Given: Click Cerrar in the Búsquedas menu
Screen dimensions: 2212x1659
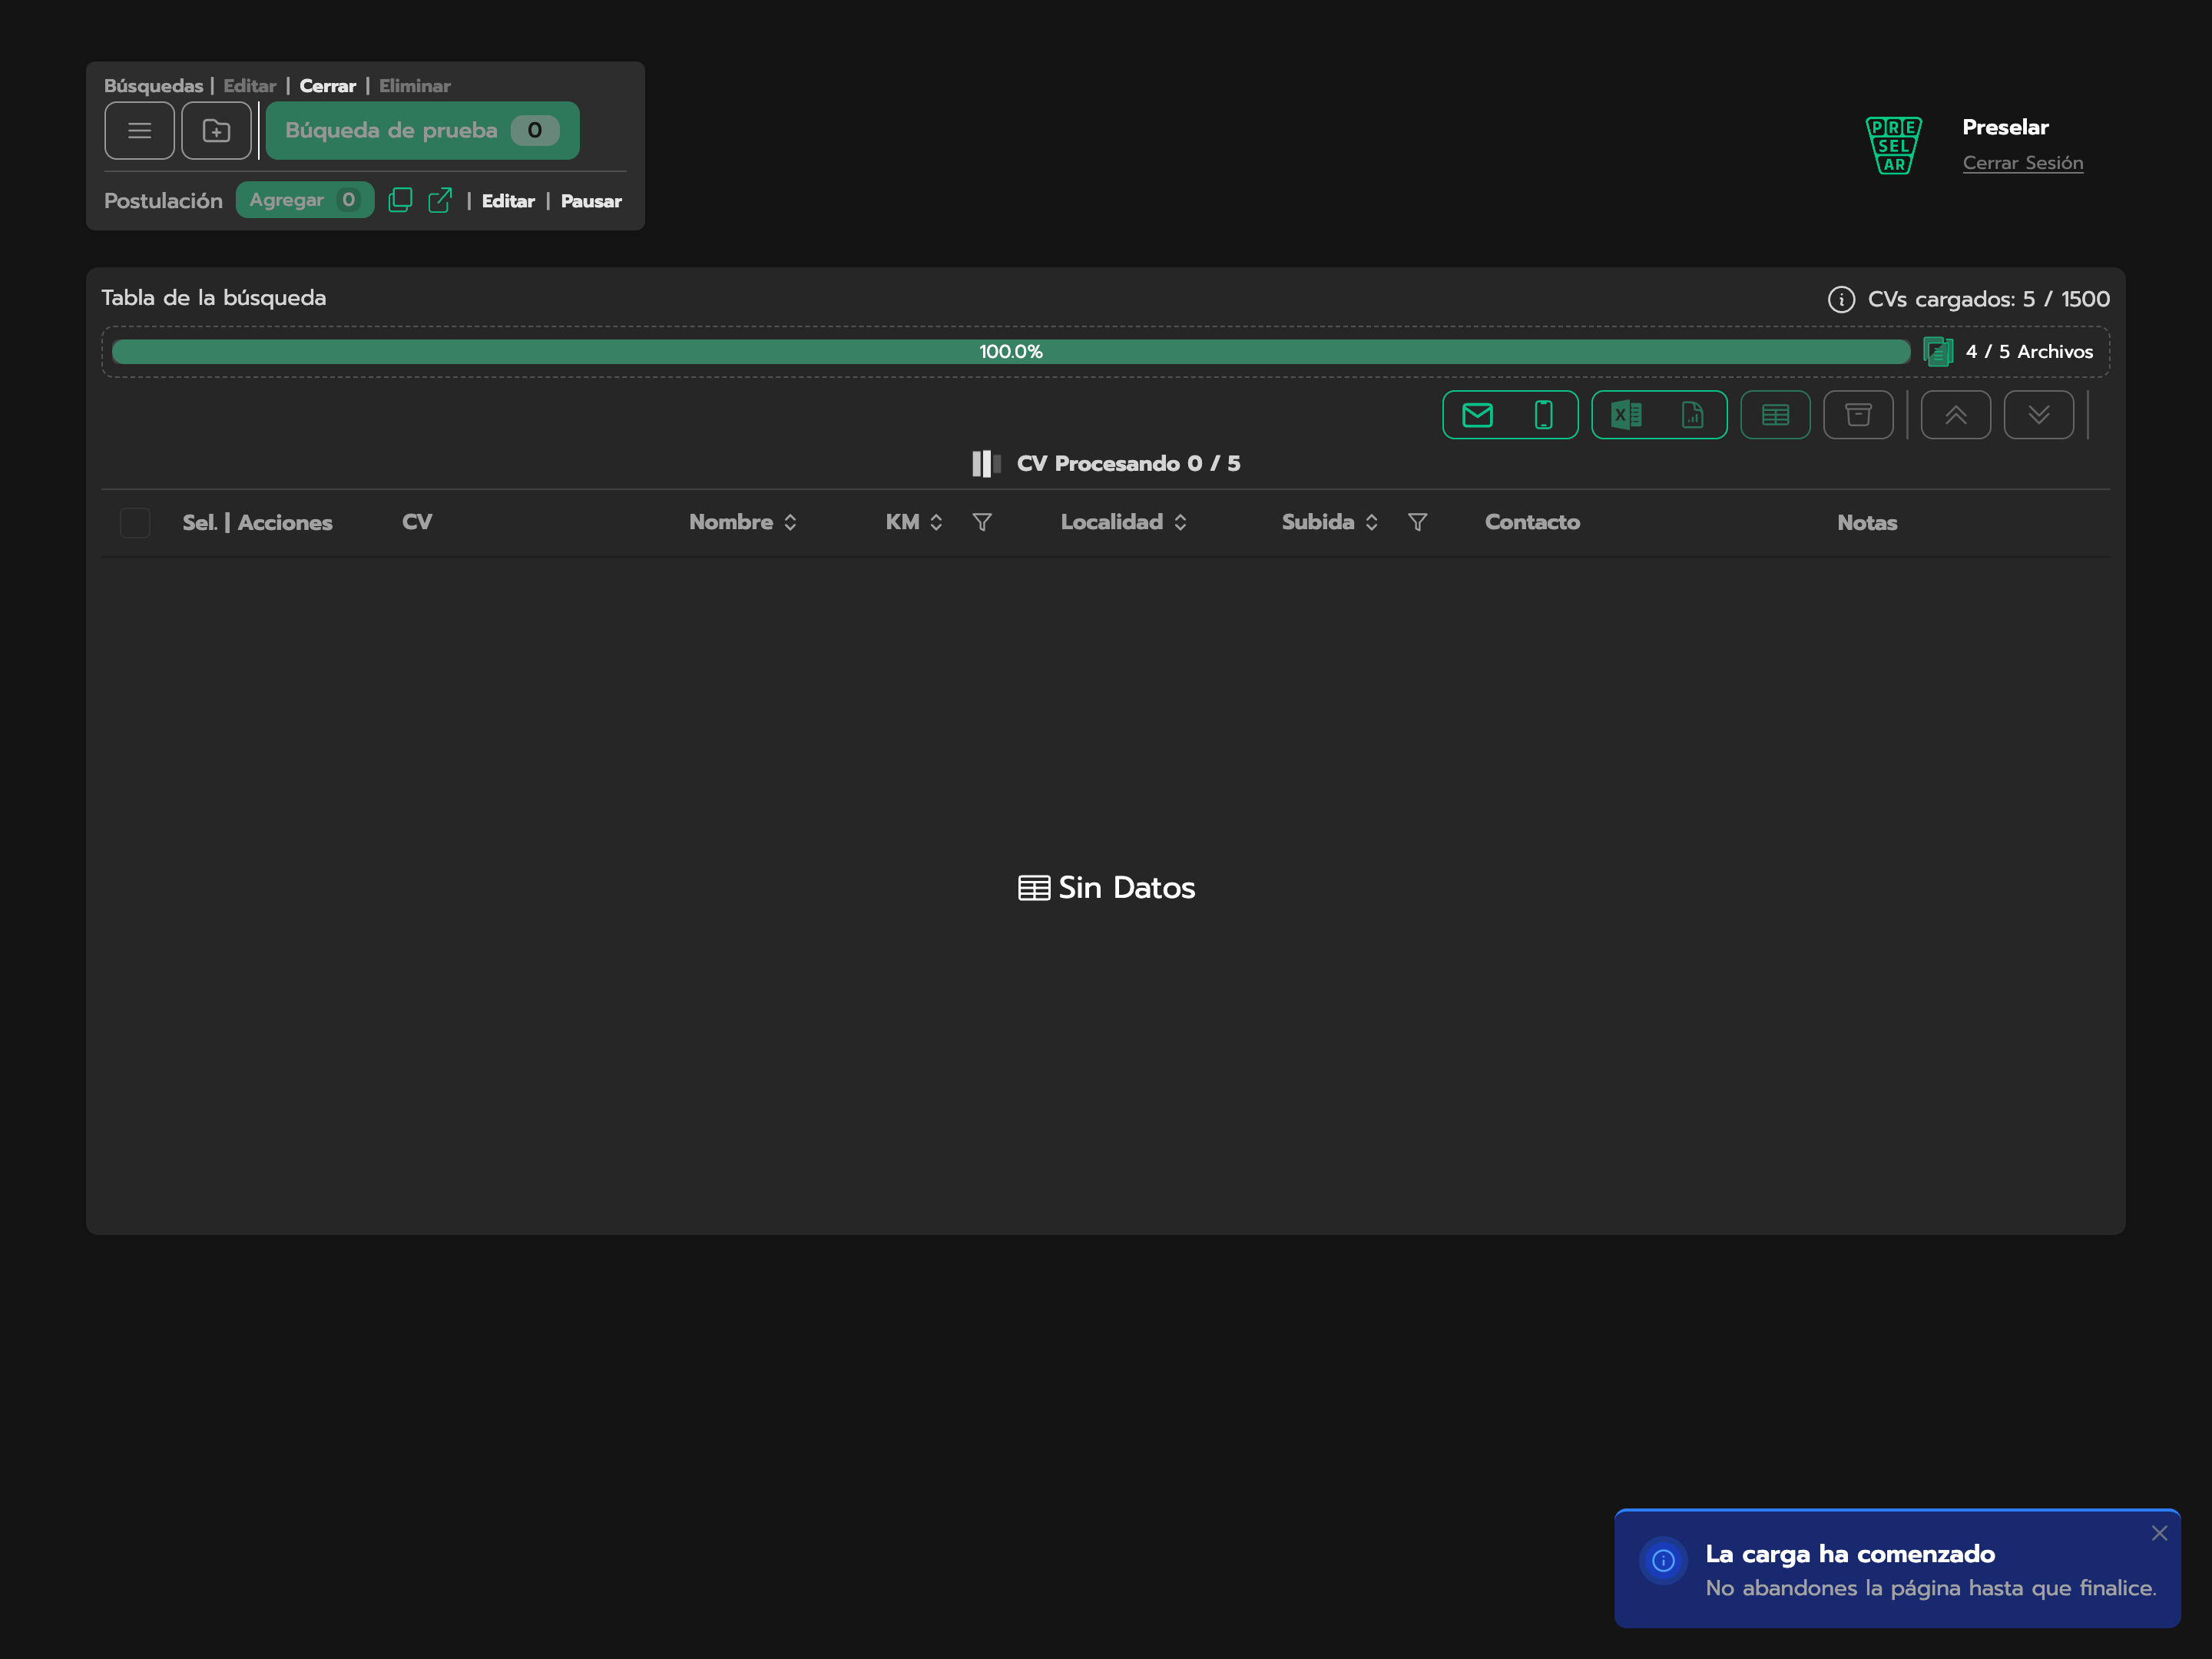Looking at the screenshot, I should coord(328,86).
